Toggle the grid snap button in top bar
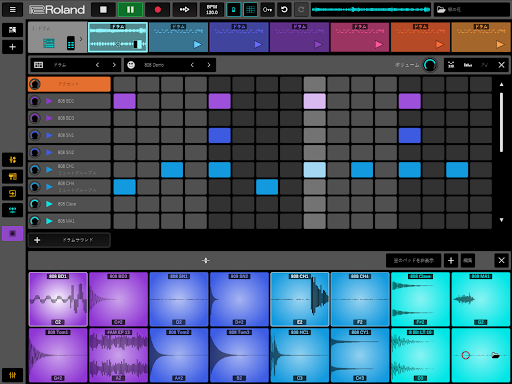 click(x=251, y=9)
